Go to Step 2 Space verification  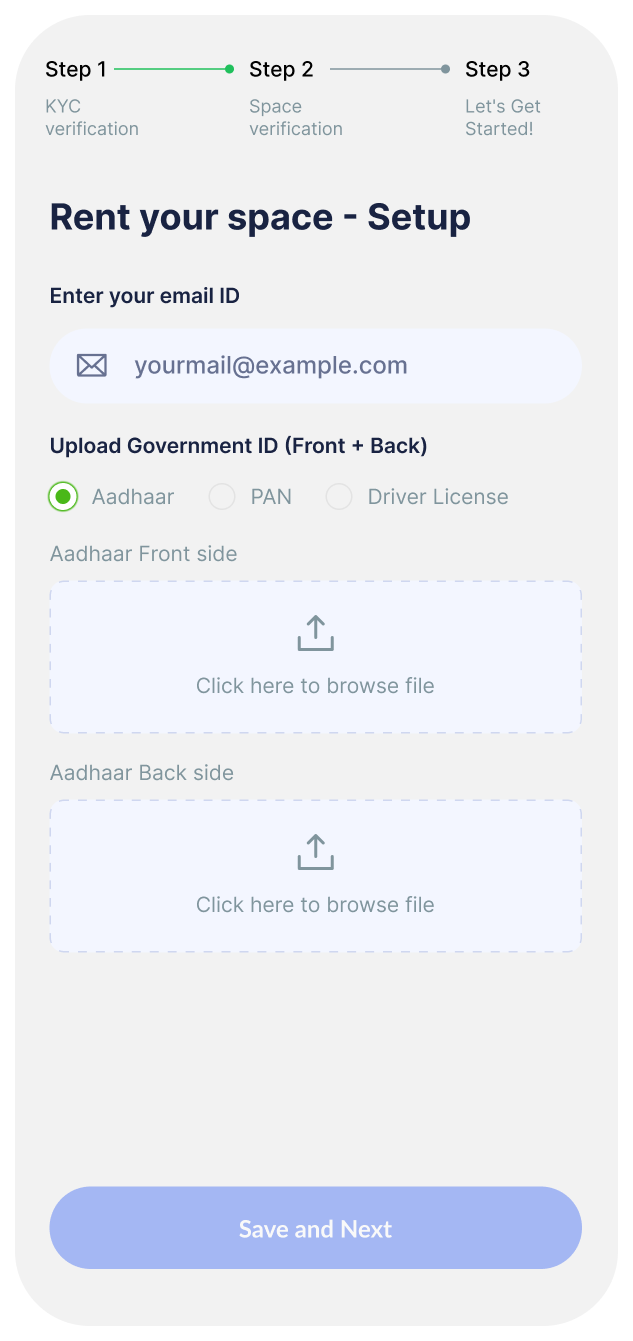pyautogui.click(x=296, y=97)
